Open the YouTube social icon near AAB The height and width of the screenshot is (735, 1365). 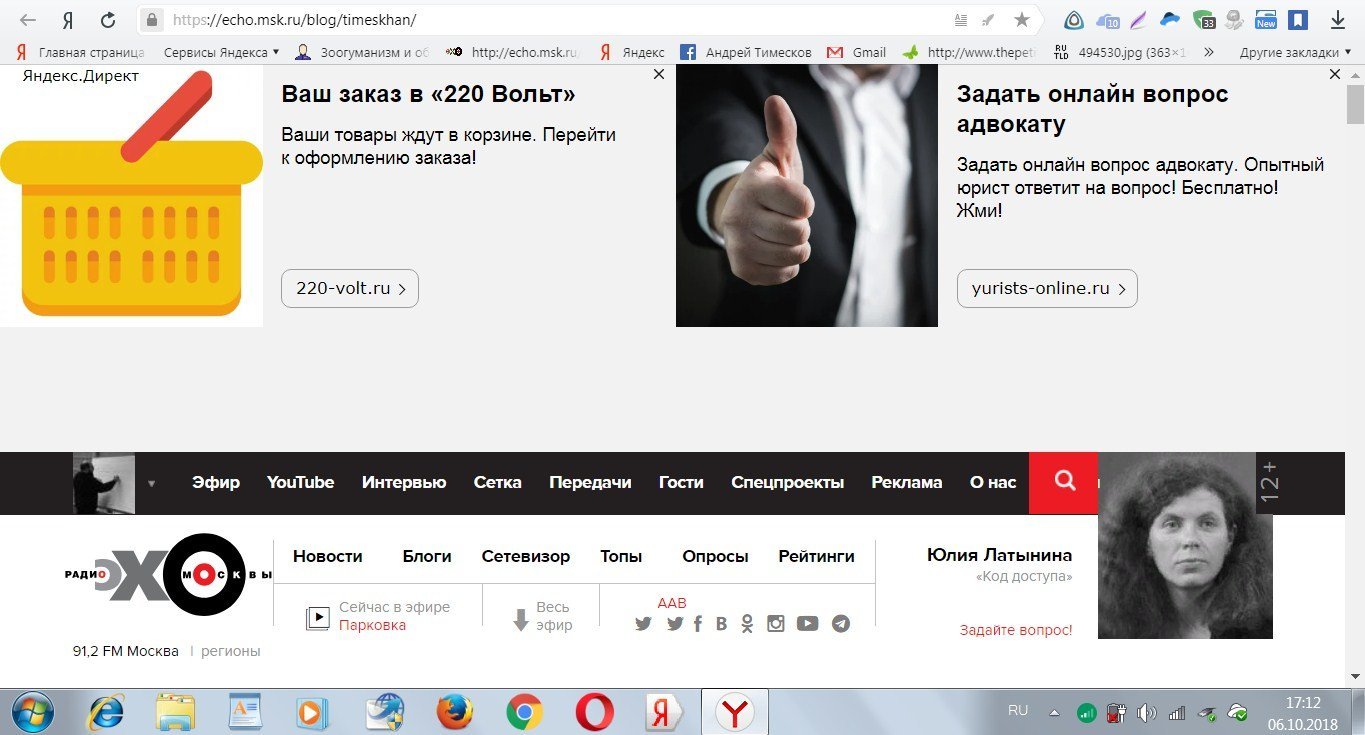click(807, 624)
